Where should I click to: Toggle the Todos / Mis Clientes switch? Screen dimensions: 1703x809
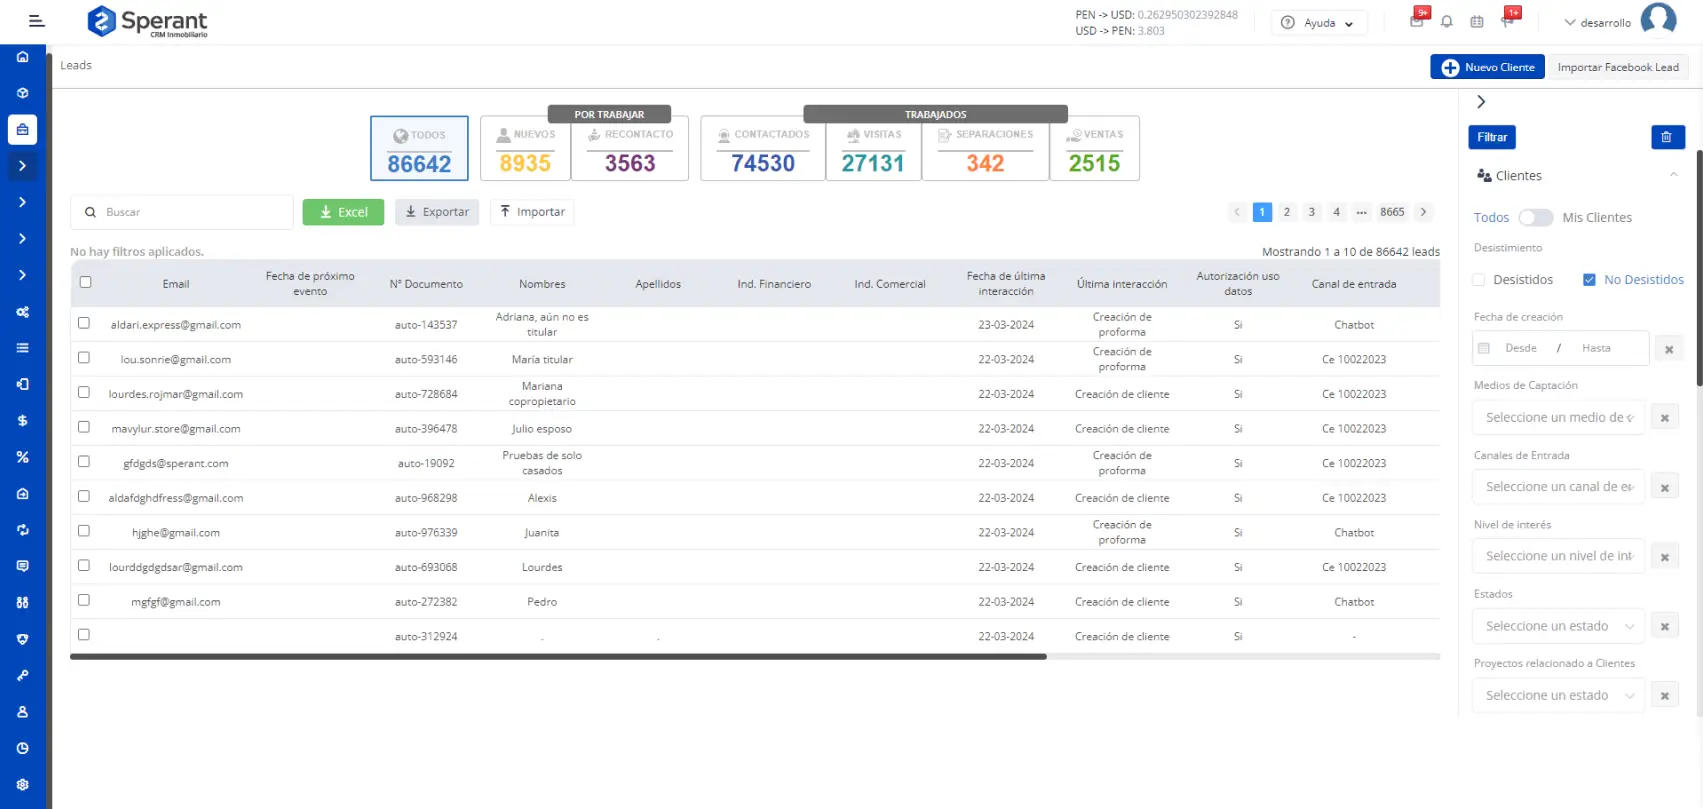[1535, 218]
